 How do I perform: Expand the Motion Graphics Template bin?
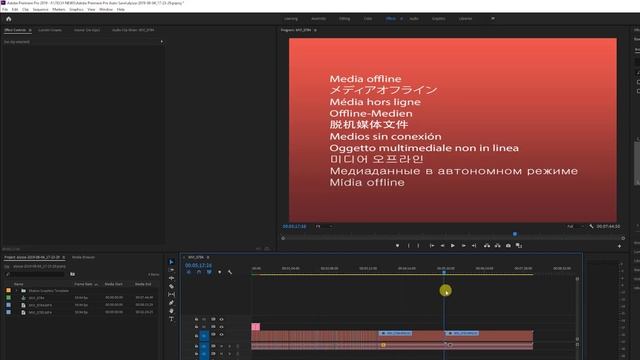17,291
